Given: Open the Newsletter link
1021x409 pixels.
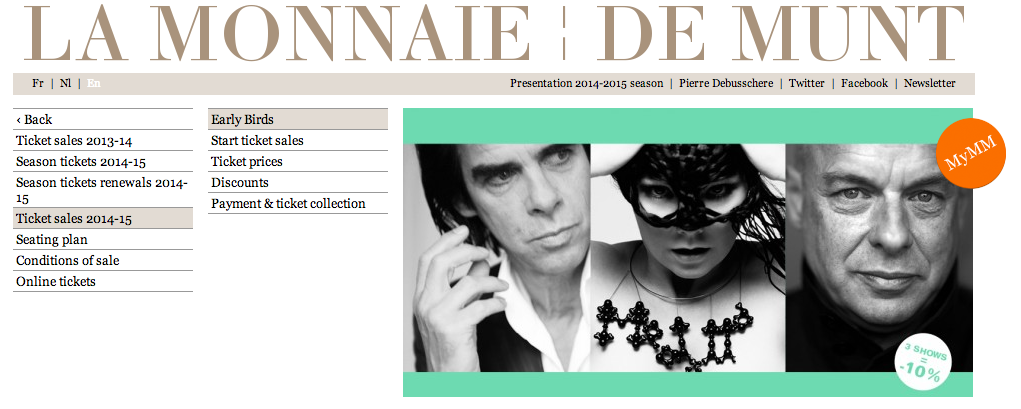Looking at the screenshot, I should tap(930, 83).
